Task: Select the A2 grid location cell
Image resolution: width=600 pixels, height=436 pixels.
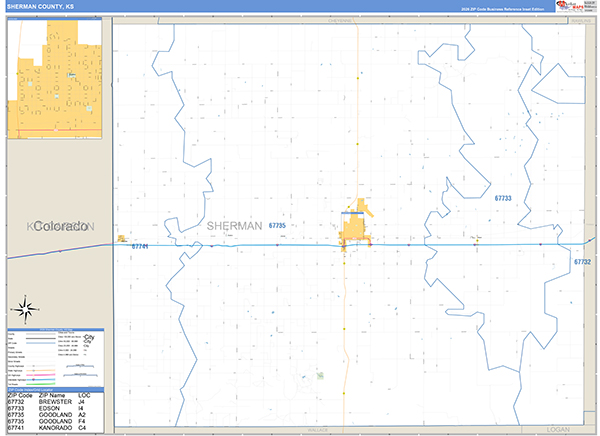Action: pos(82,415)
